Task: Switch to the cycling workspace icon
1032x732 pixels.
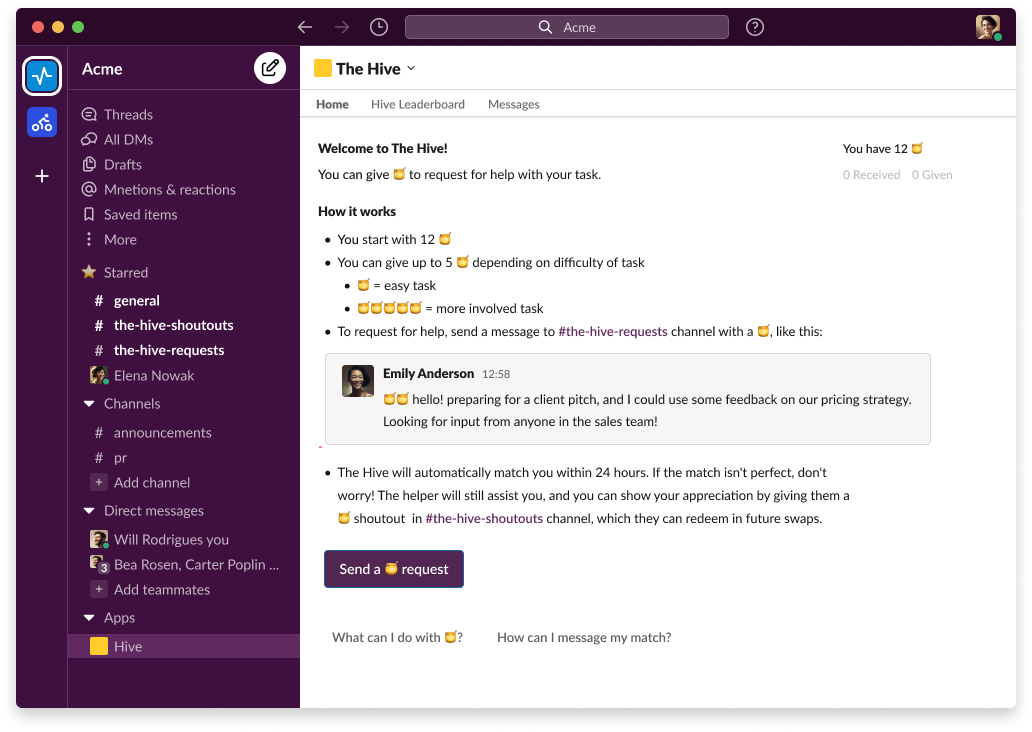Action: point(42,122)
